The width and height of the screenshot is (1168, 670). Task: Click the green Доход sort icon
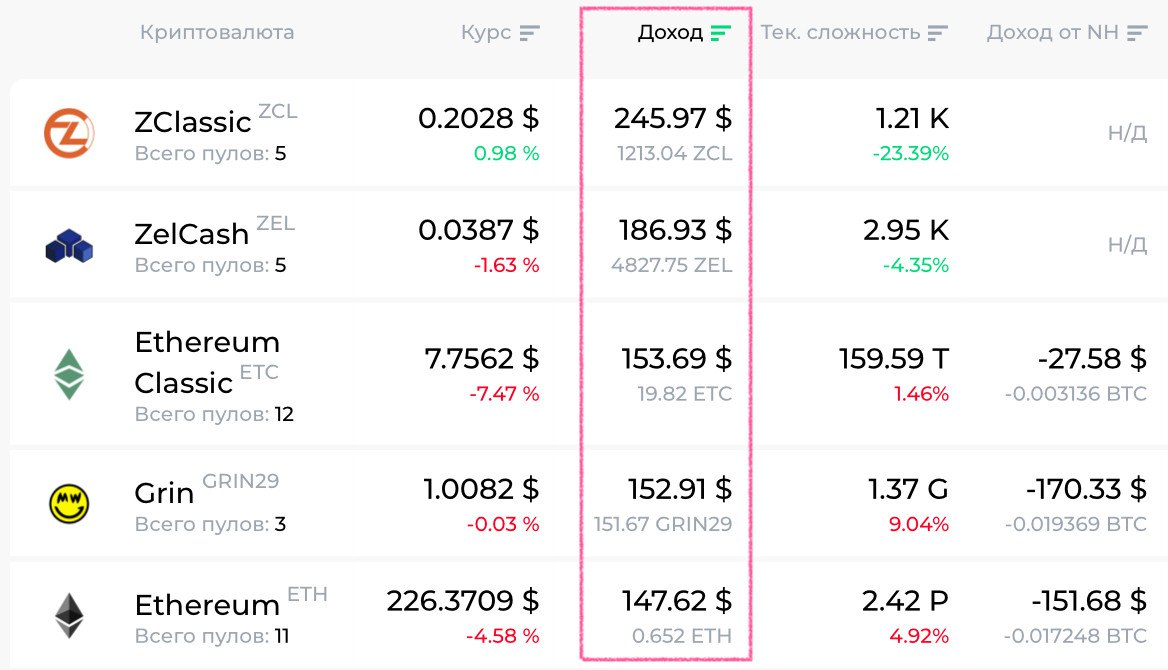pos(720,33)
